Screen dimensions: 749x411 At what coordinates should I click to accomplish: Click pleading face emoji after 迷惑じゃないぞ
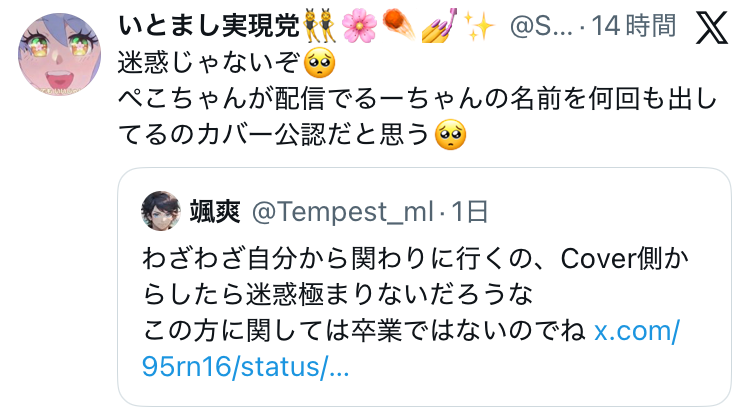pos(320,63)
